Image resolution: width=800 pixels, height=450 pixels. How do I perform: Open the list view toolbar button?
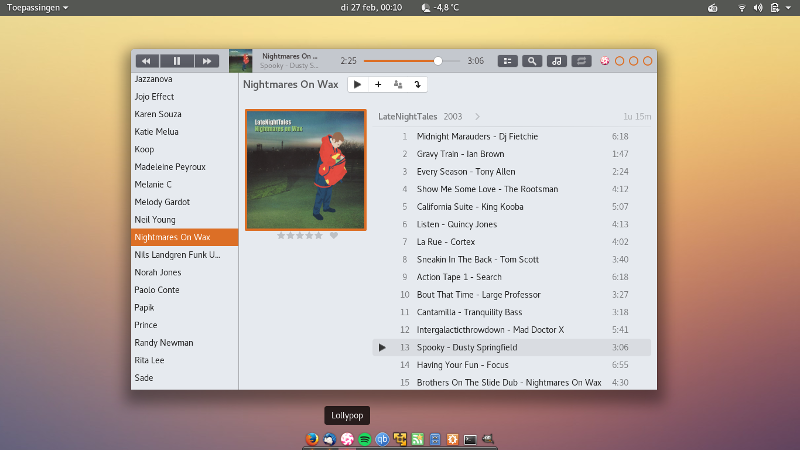click(508, 61)
